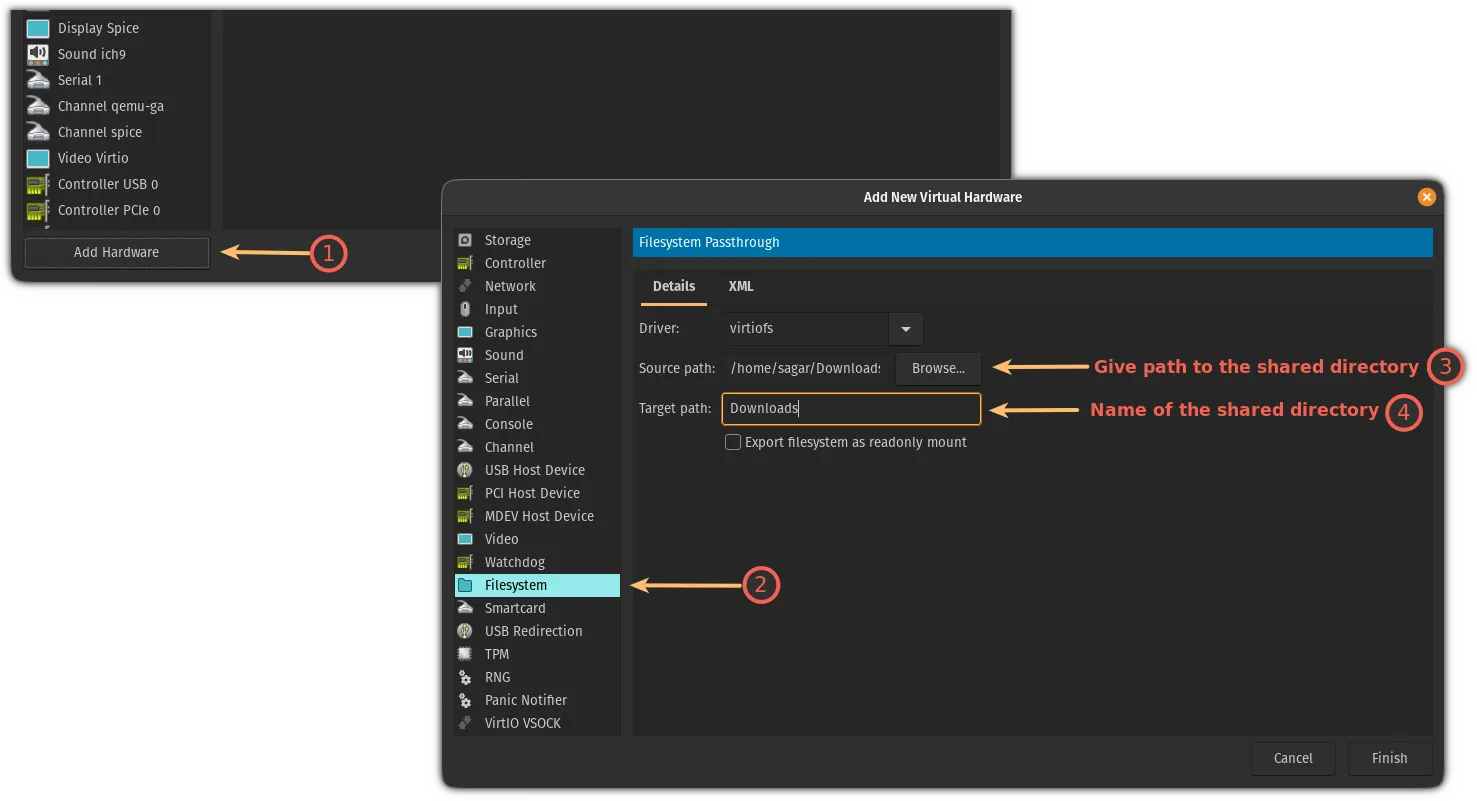Click the virtiofs driver combo box
Viewport: 1477px width, 801px height.
[x=805, y=329]
